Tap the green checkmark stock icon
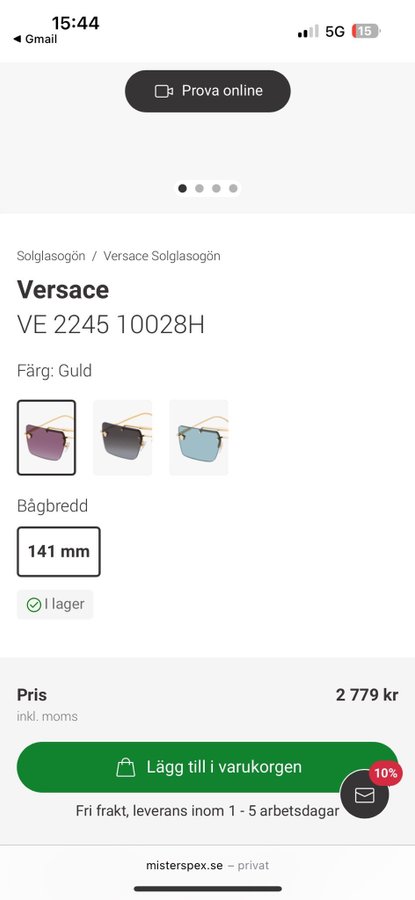415x900 pixels. [x=34, y=604]
